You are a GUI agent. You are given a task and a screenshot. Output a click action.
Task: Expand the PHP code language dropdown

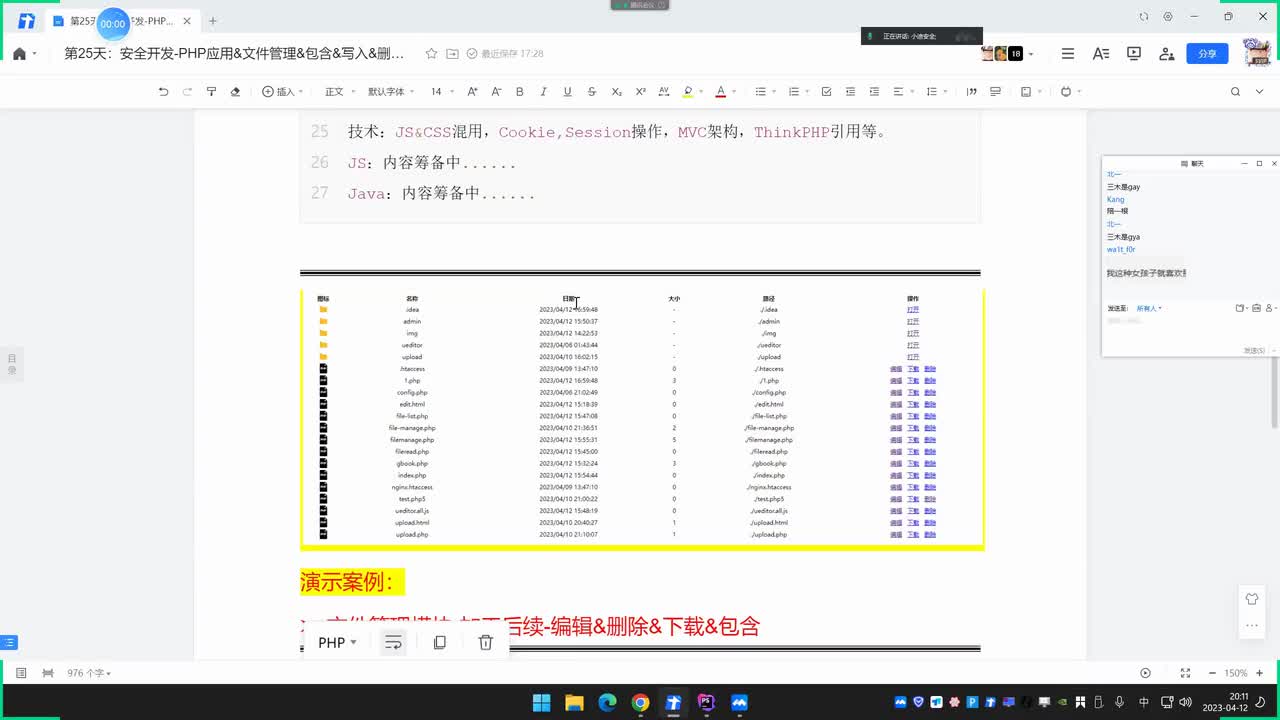point(337,643)
